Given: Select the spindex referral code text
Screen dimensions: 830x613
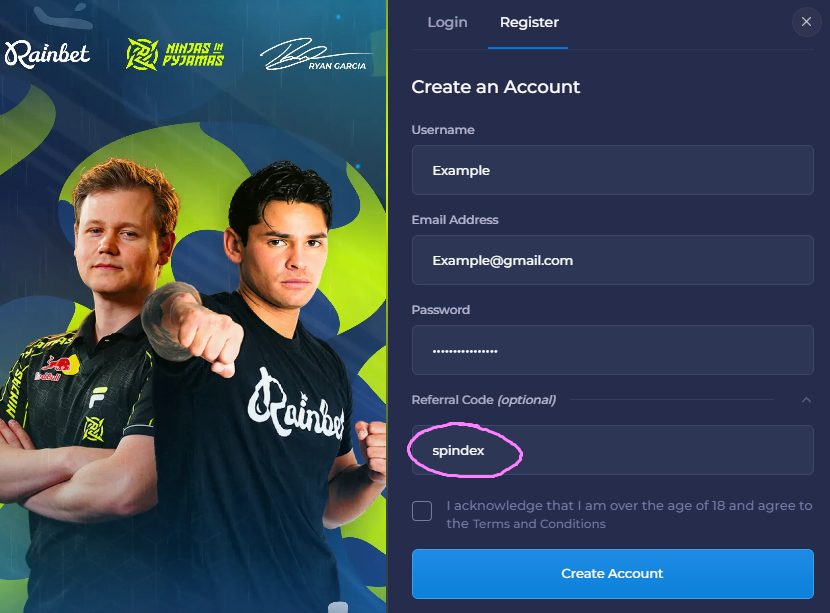Looking at the screenshot, I should (x=456, y=450).
